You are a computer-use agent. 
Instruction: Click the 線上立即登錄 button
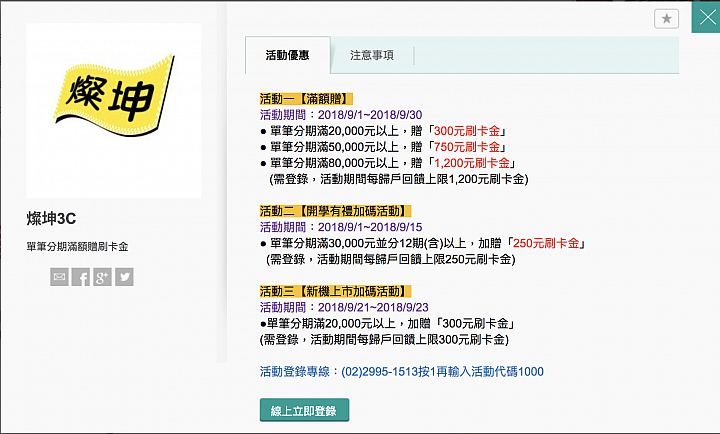304,410
